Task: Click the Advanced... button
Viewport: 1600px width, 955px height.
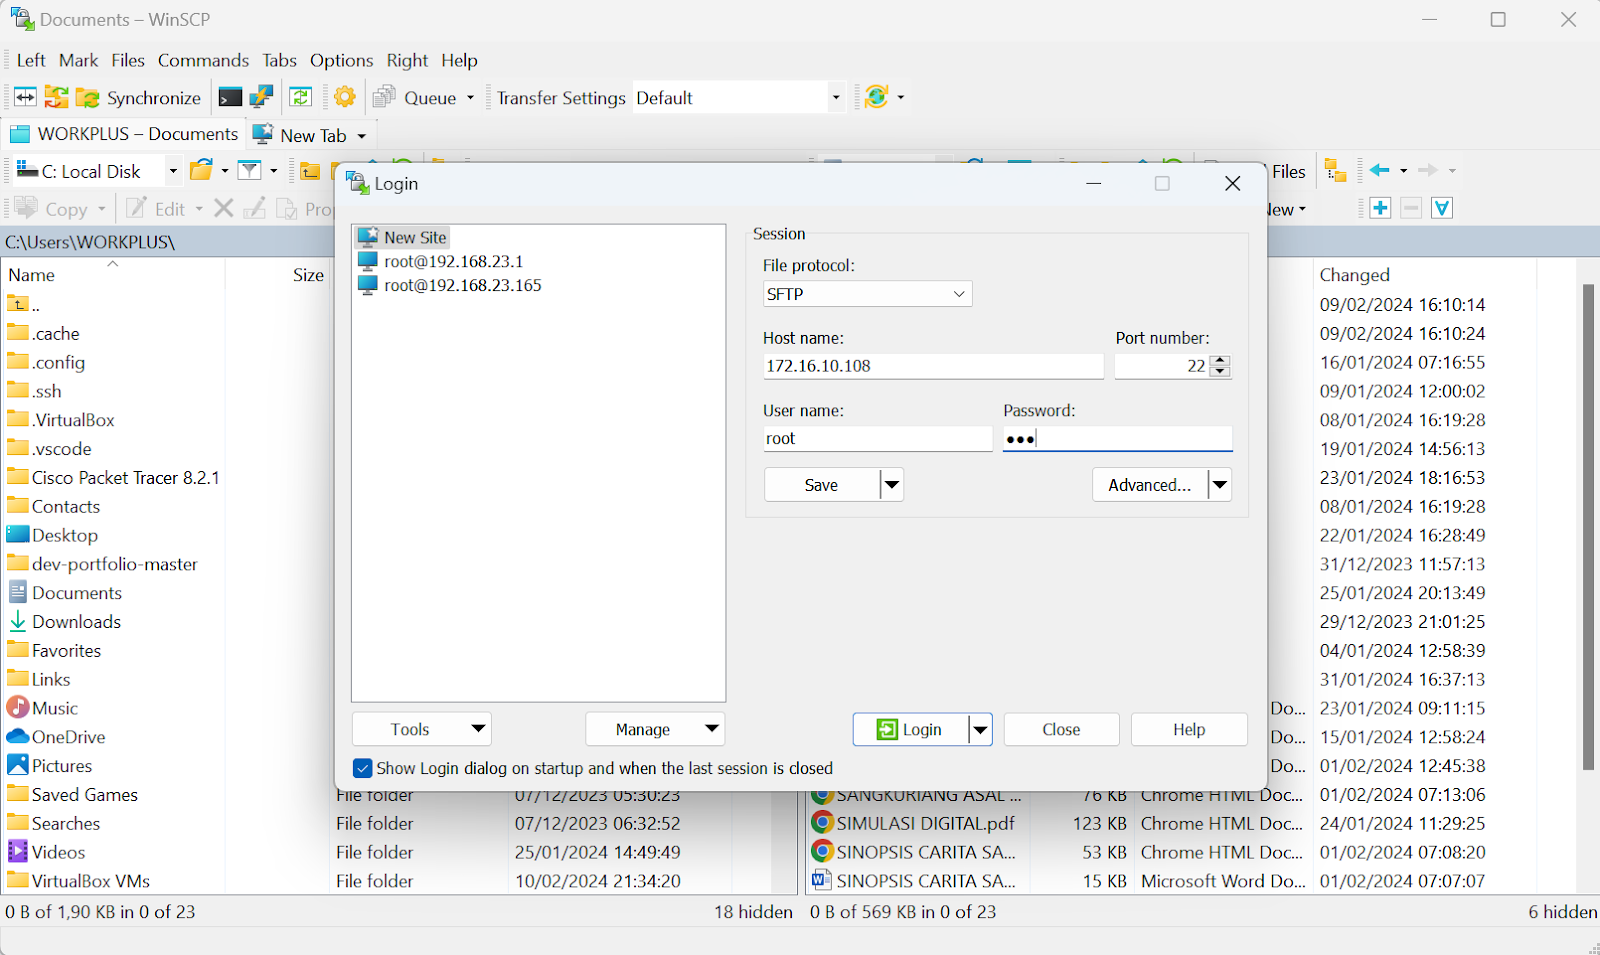Action: coord(1149,485)
